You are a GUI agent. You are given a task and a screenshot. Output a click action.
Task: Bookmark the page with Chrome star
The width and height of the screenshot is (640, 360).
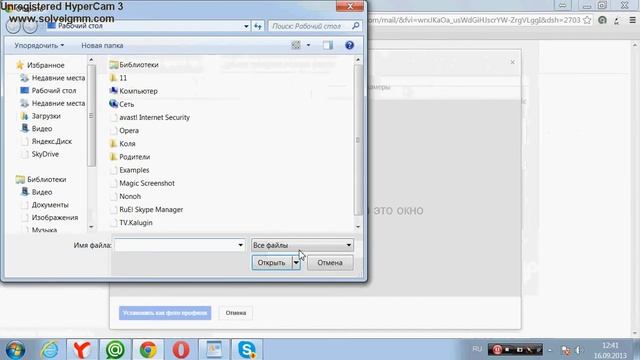click(587, 20)
